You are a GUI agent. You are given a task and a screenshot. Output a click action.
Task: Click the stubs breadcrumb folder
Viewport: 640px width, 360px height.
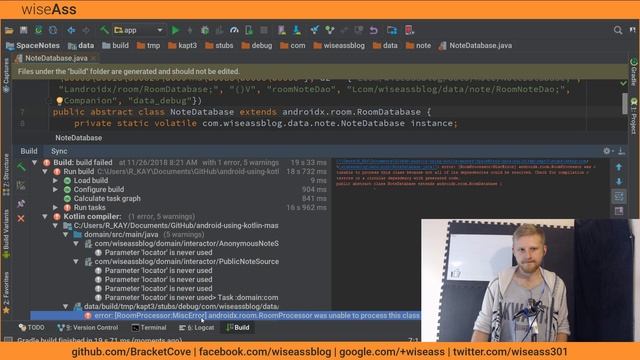tap(219, 45)
